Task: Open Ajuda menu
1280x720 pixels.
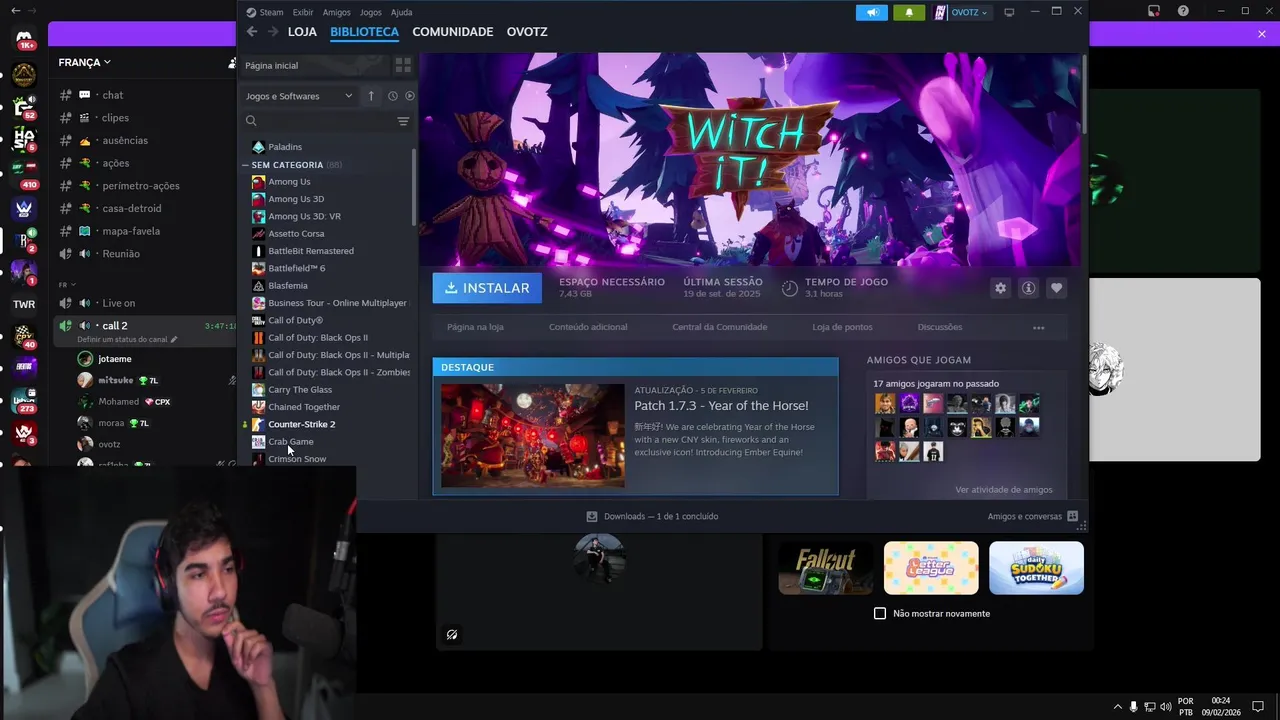Action: (401, 12)
